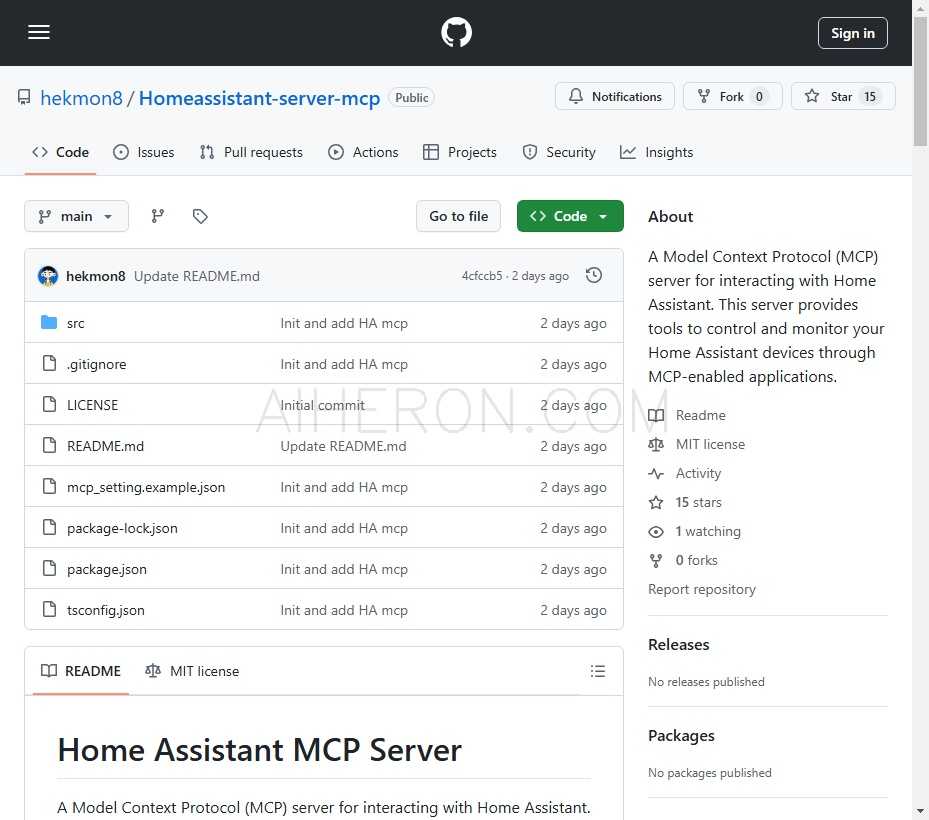The width and height of the screenshot is (929, 820).
Task: Open the main branch selector
Action: point(76,215)
